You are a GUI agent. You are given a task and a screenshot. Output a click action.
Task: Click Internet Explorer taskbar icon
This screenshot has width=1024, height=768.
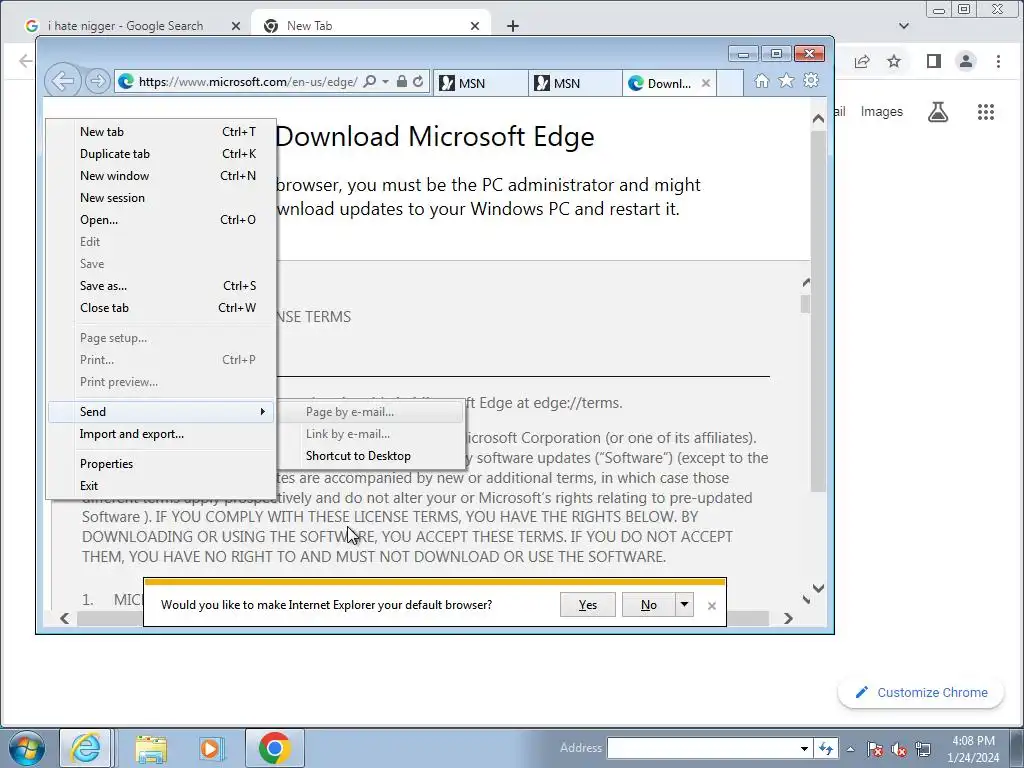(x=86, y=748)
